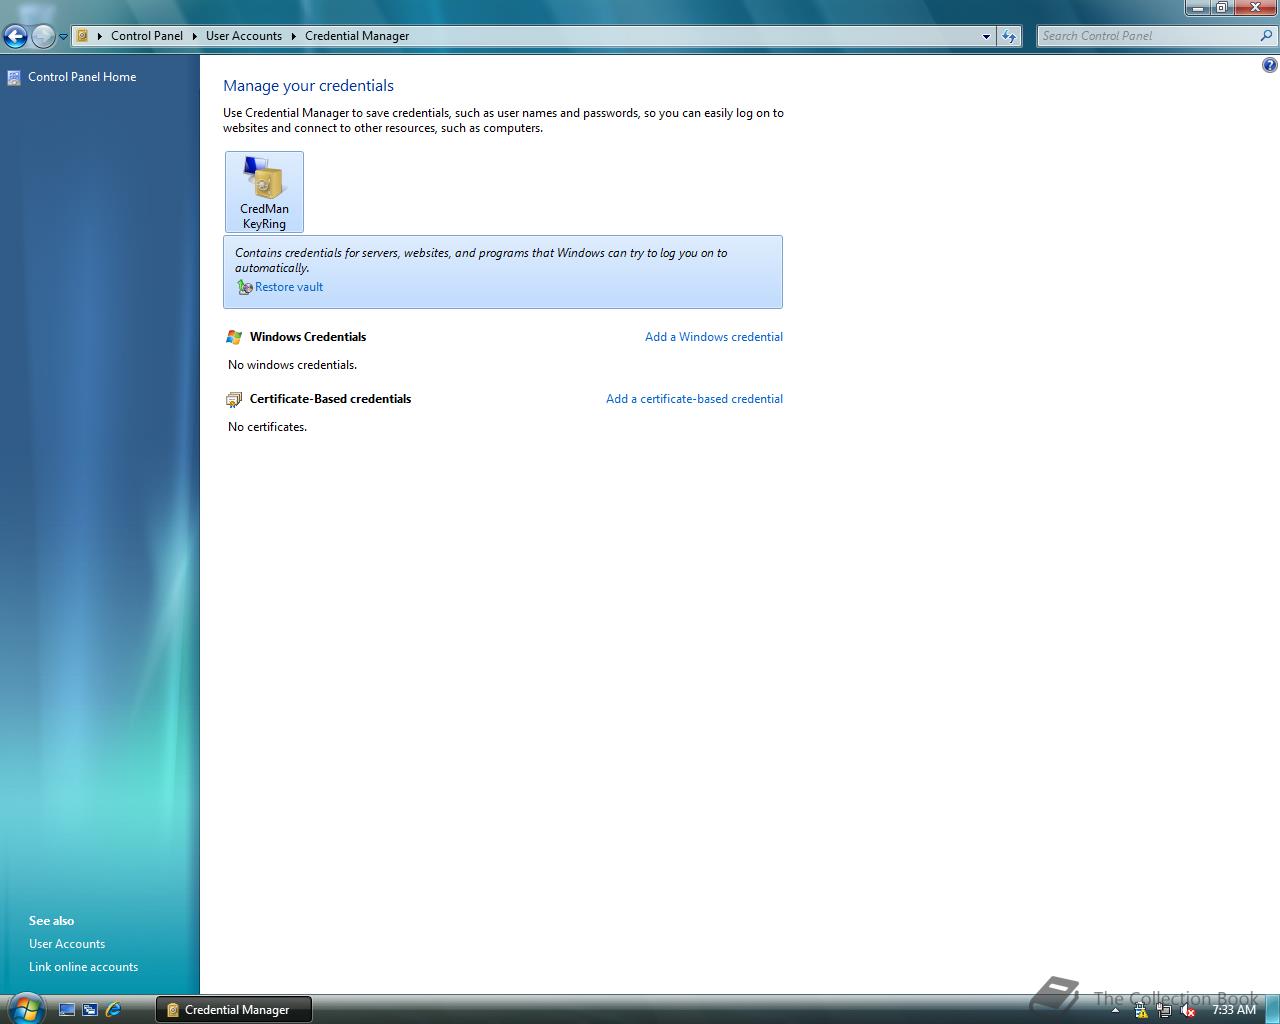The image size is (1280, 1024).
Task: Click Switch between windows in Quick Launch
Action: [90, 1010]
